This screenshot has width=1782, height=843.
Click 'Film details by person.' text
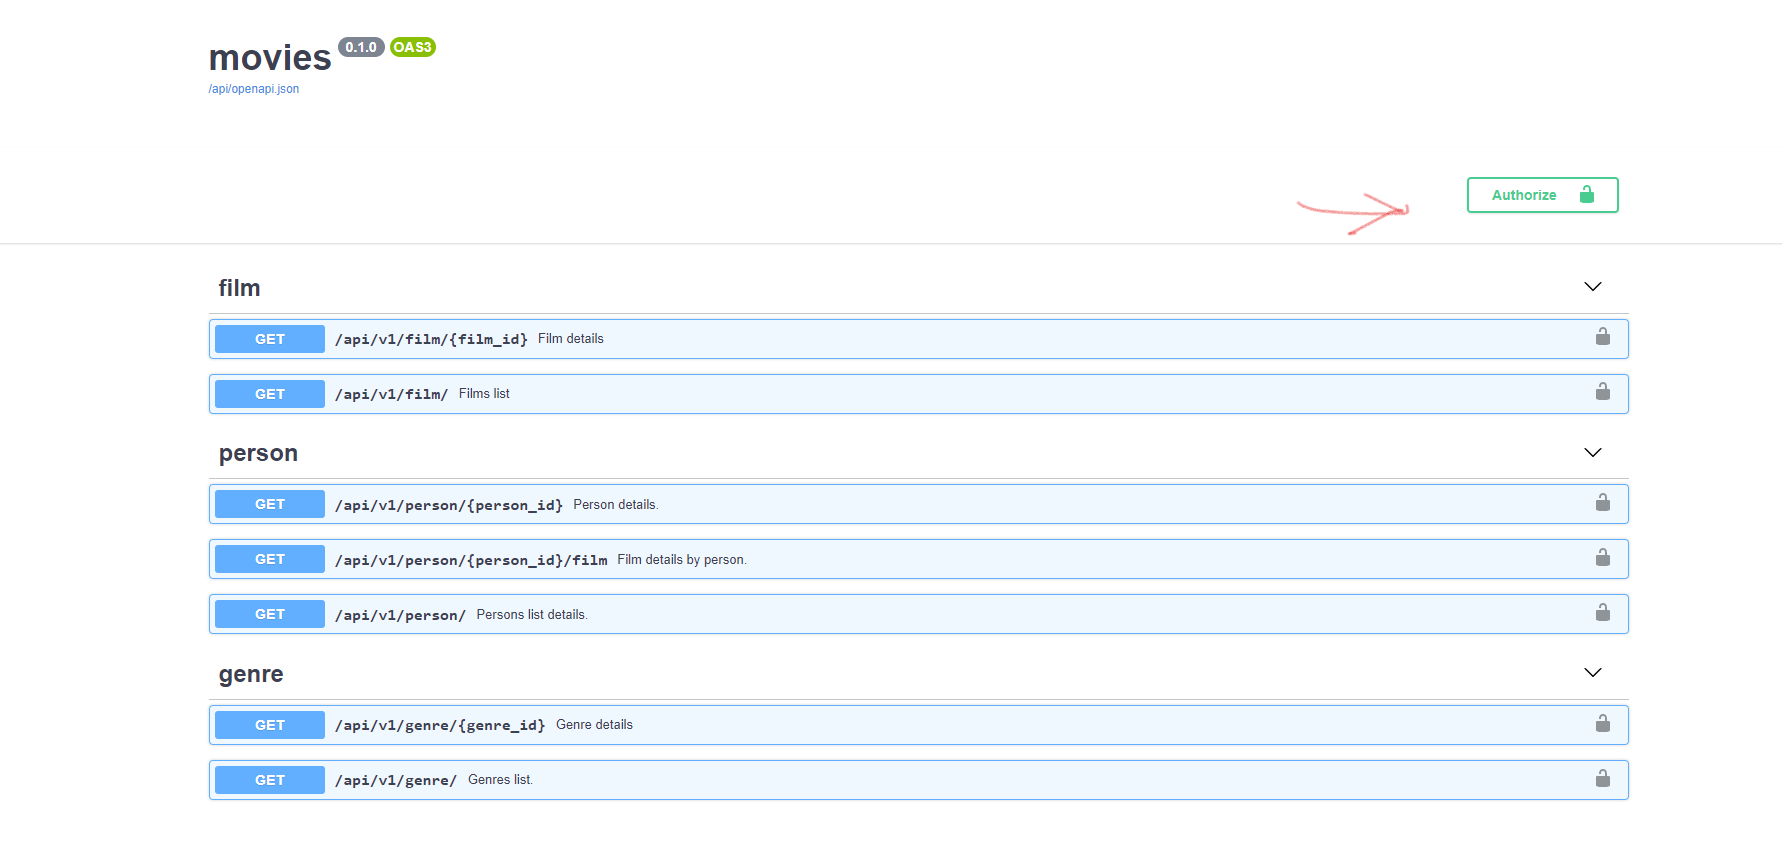pyautogui.click(x=682, y=560)
